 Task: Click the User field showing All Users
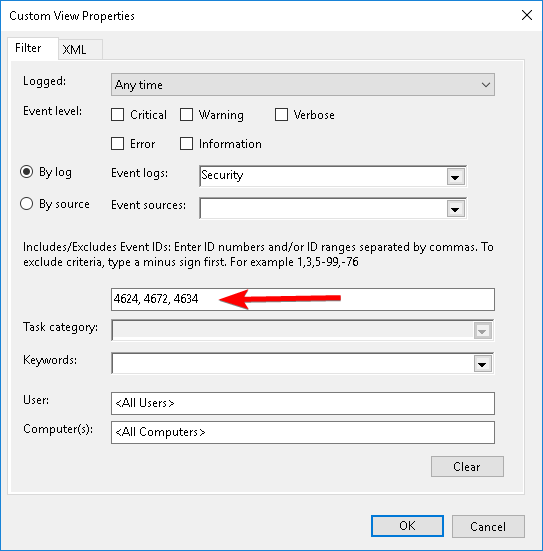pos(303,403)
